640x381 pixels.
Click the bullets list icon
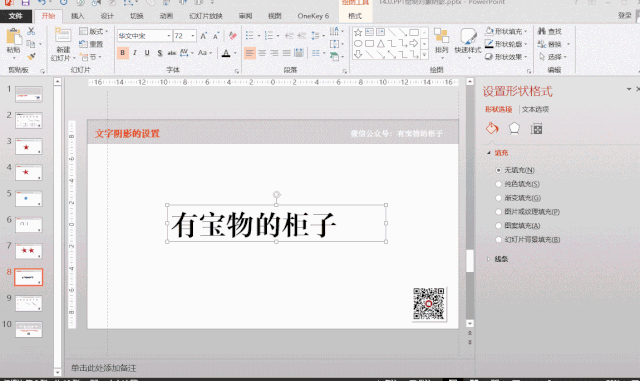(x=249, y=36)
